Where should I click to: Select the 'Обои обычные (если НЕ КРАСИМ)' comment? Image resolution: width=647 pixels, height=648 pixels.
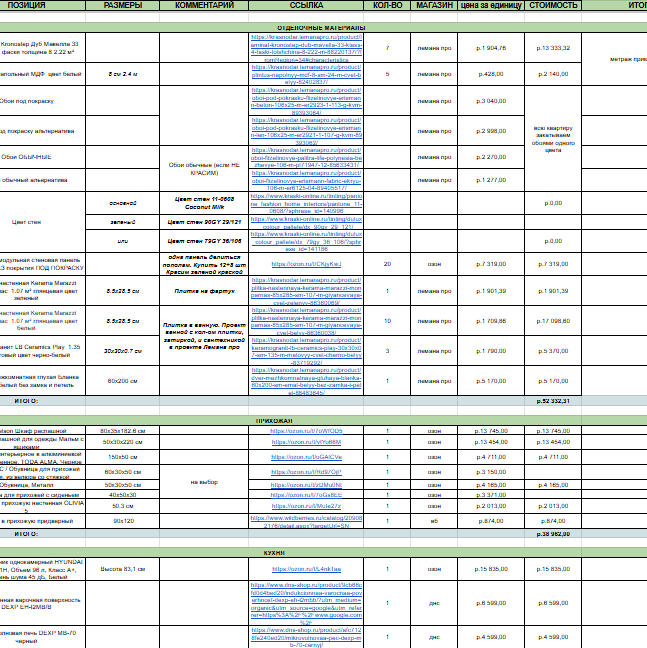(204, 169)
